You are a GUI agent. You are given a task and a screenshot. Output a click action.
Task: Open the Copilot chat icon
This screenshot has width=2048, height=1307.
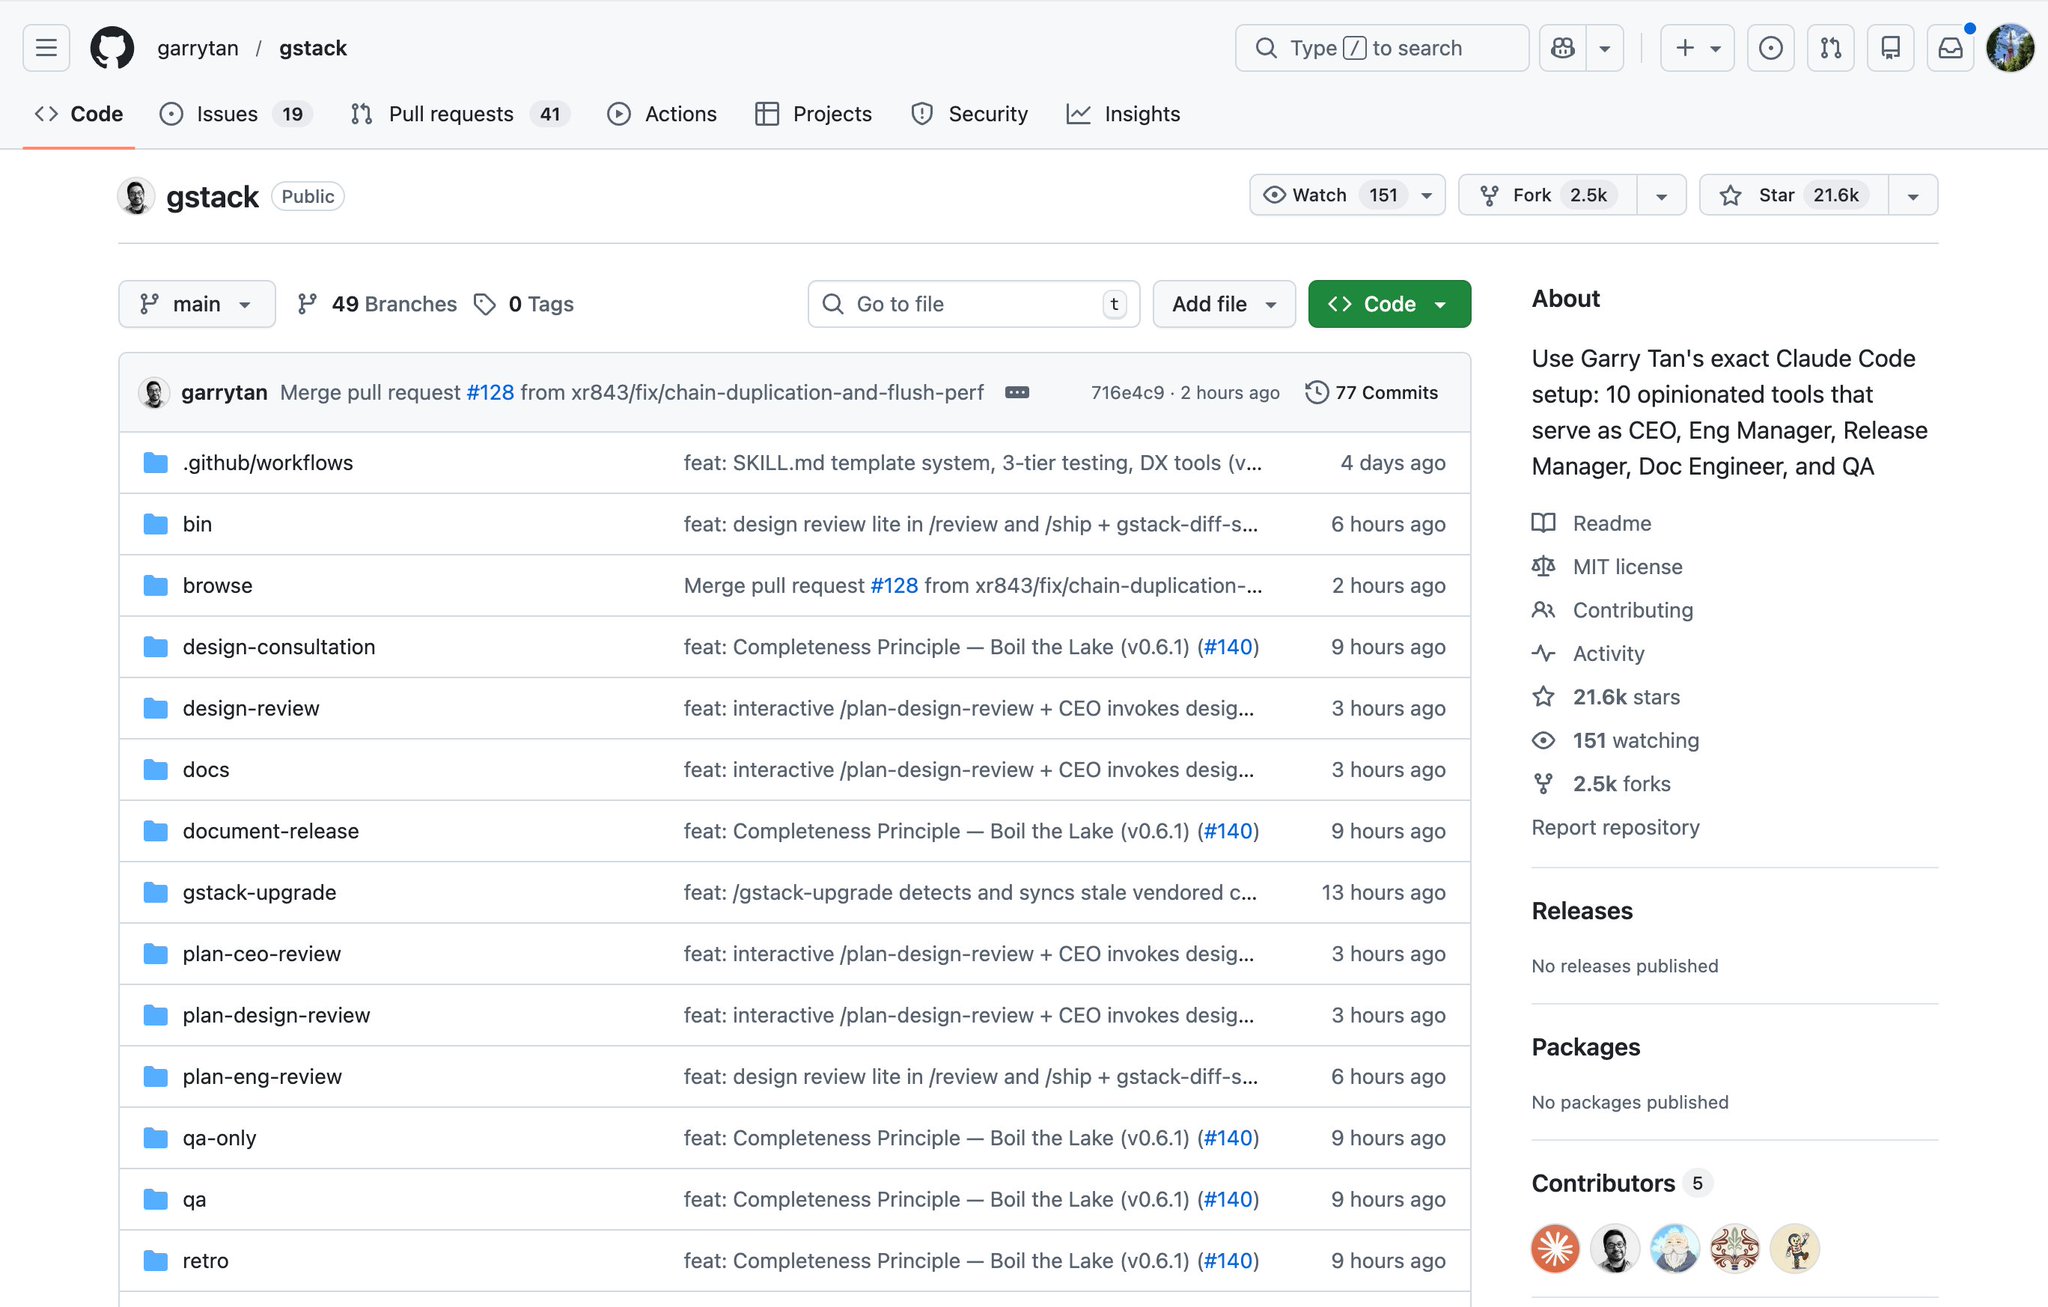pos(1563,48)
